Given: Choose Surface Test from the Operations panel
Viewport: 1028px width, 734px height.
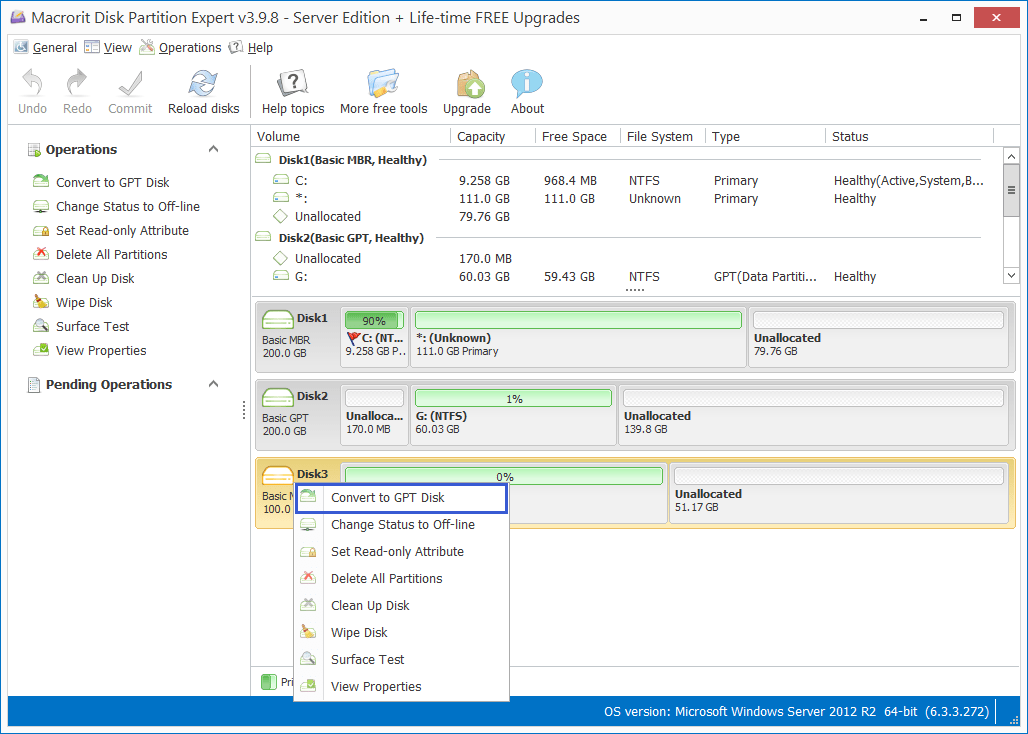Looking at the screenshot, I should [90, 326].
